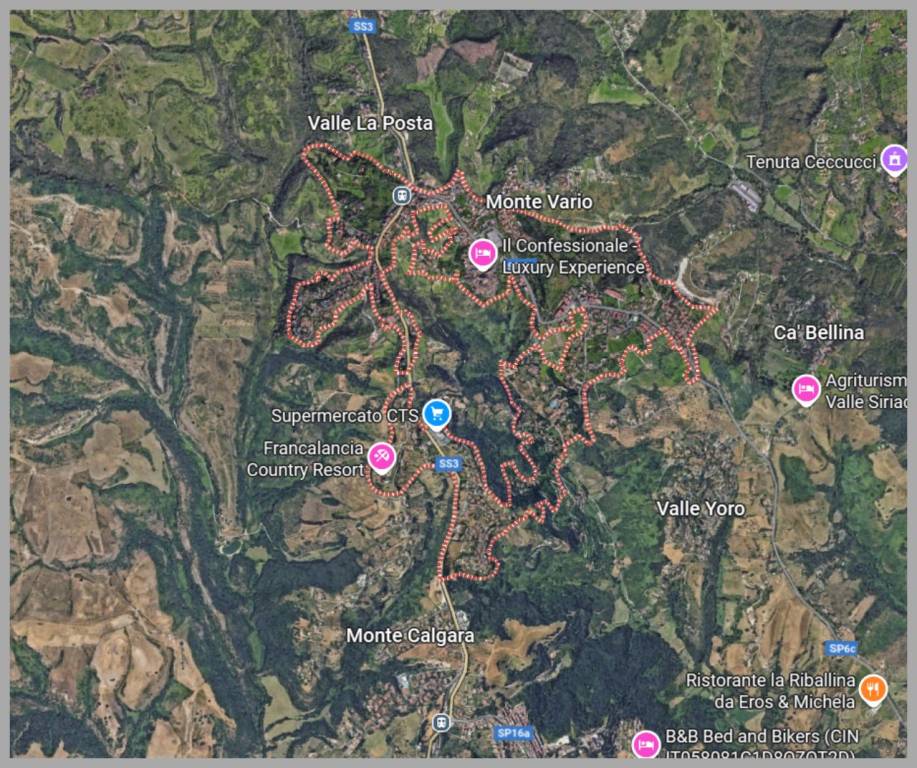This screenshot has height=768, width=917.
Task: Select the Ristorante la Riballina text label
Action: pyautogui.click(x=770, y=691)
